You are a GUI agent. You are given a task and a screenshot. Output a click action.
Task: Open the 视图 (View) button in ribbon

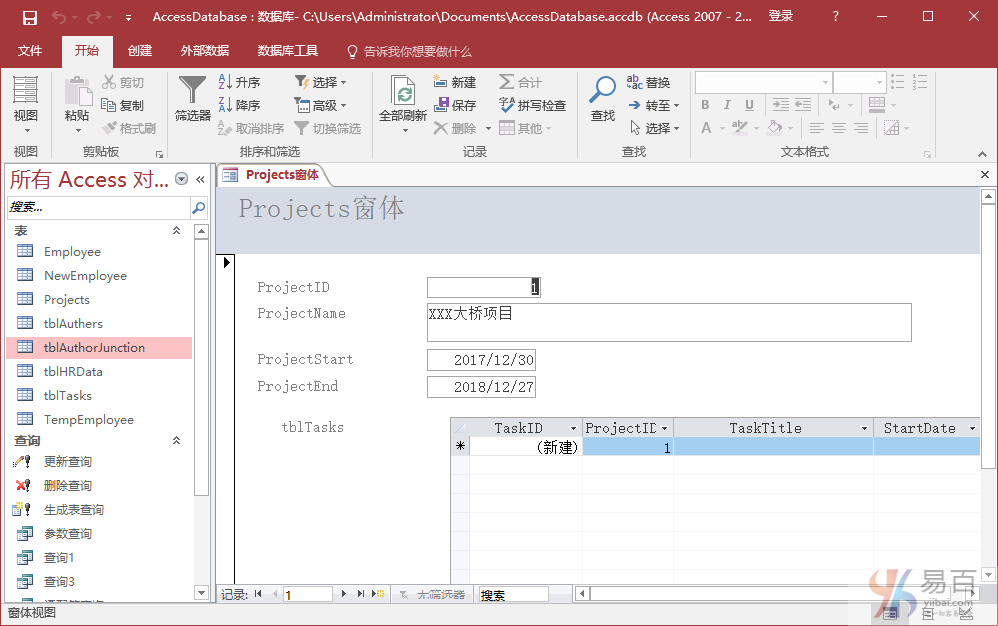click(x=26, y=102)
